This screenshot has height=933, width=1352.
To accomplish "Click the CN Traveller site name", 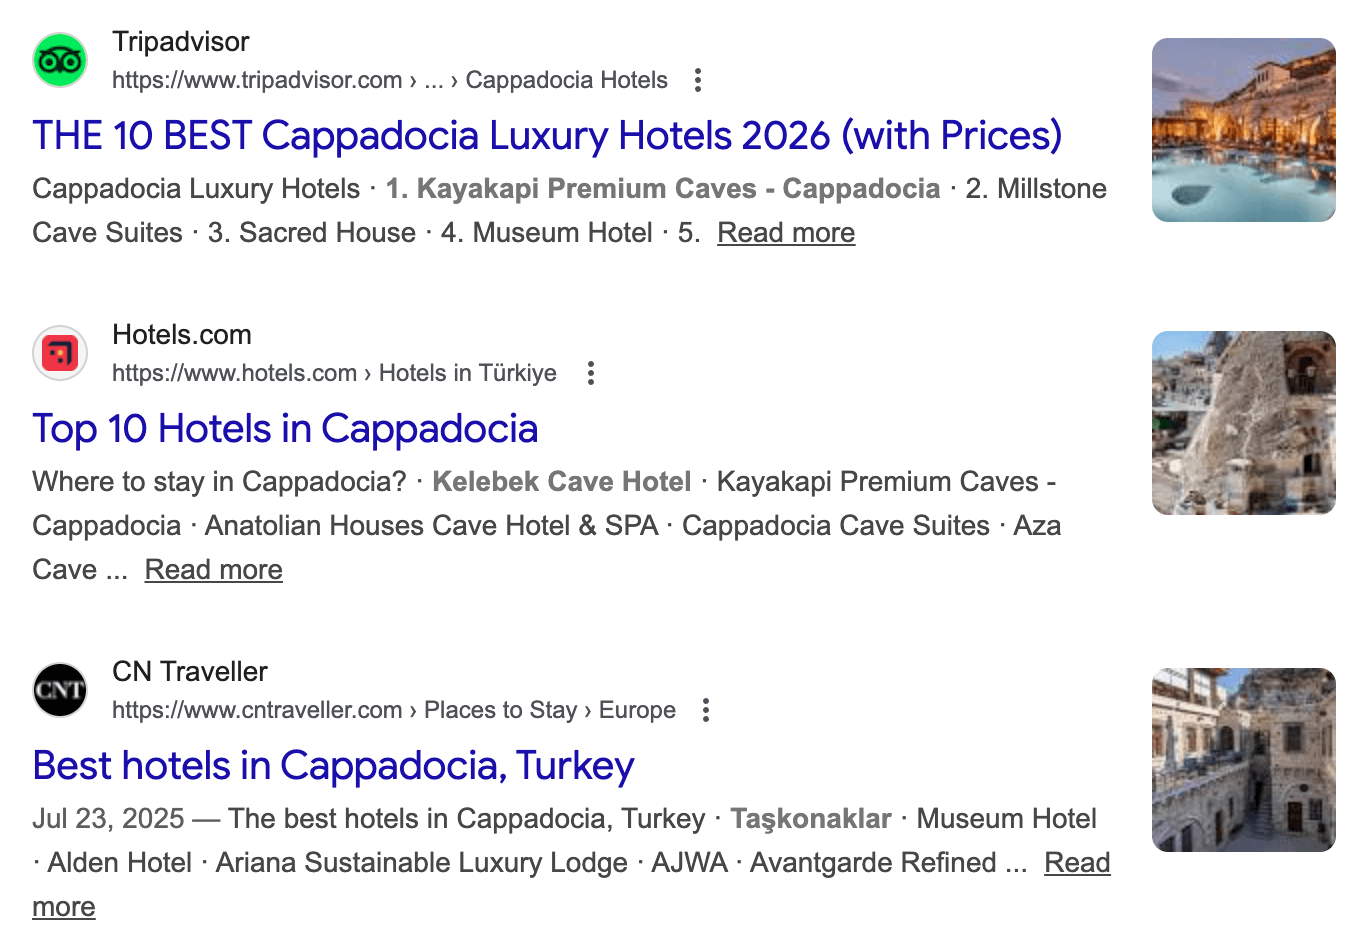I will [189, 672].
